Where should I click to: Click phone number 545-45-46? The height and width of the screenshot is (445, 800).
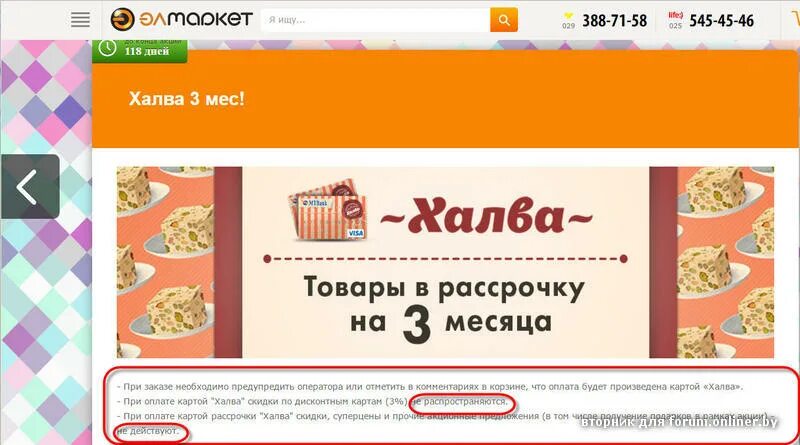721,20
